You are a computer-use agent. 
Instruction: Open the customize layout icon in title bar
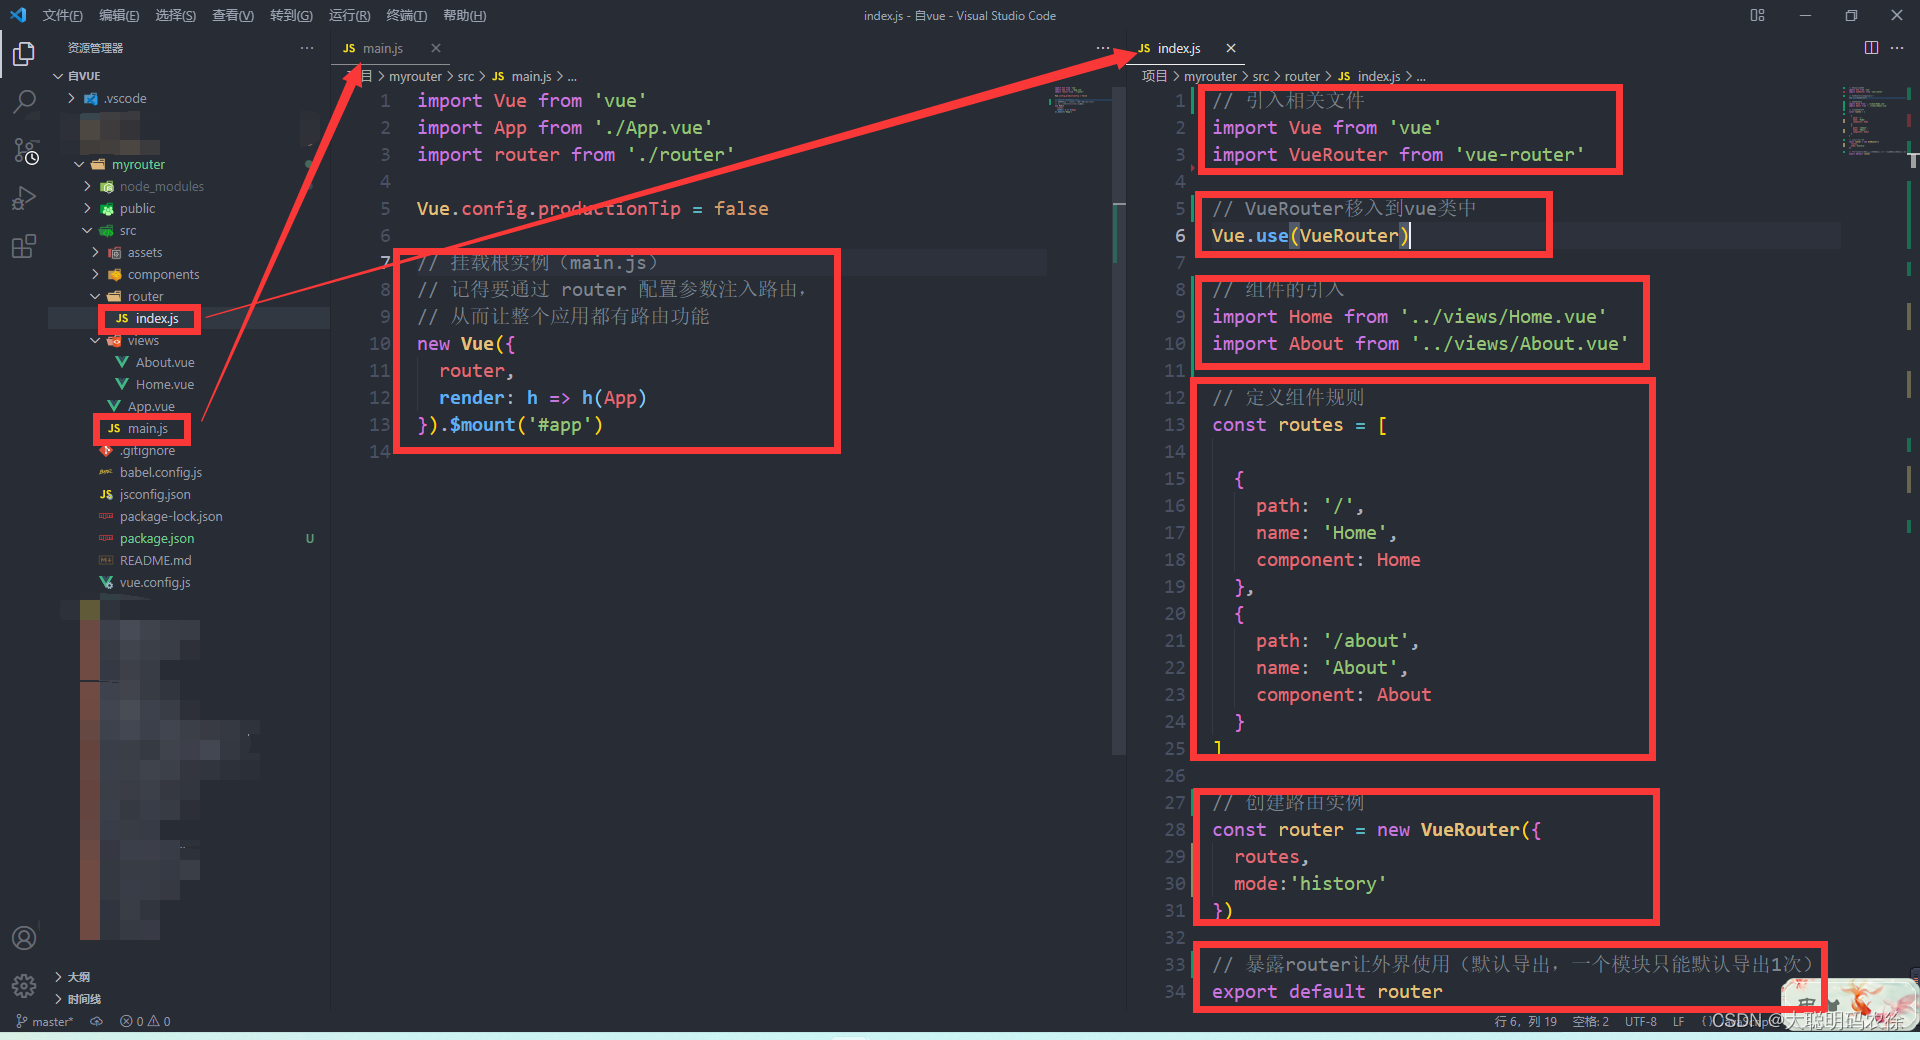point(1757,15)
